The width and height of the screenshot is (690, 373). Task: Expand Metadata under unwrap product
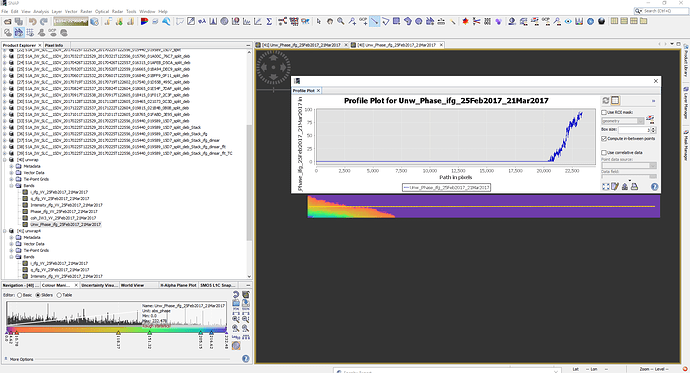click(x=11, y=167)
